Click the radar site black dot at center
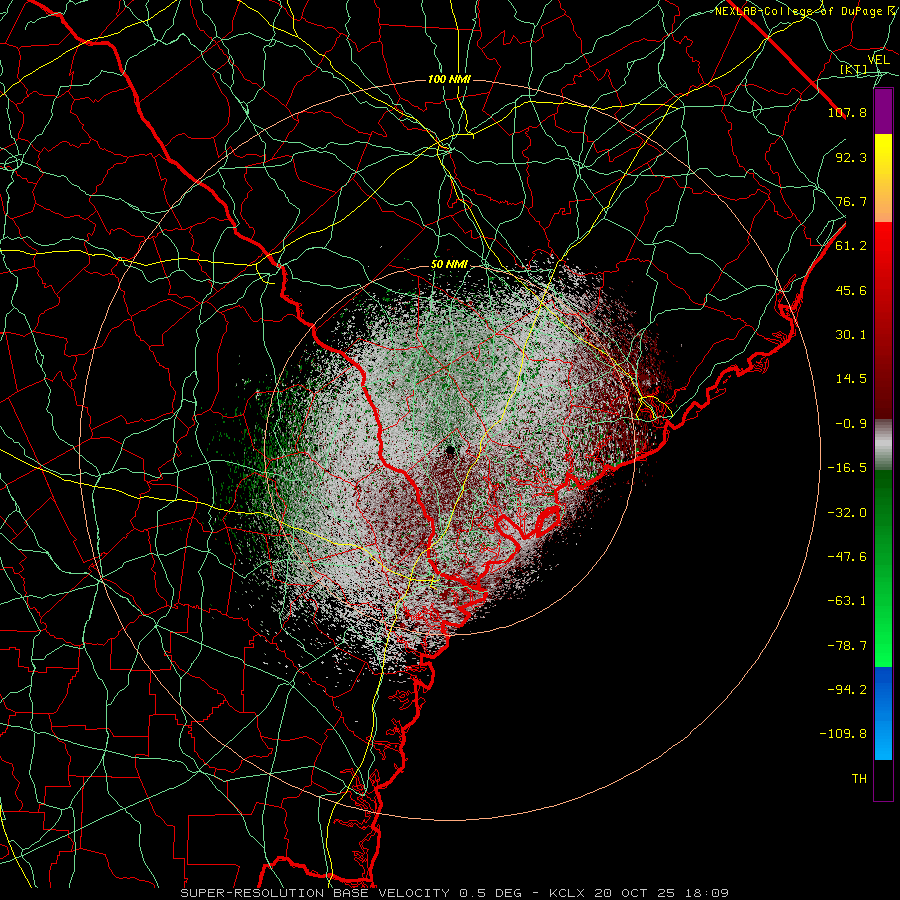900x900 pixels. (450, 449)
